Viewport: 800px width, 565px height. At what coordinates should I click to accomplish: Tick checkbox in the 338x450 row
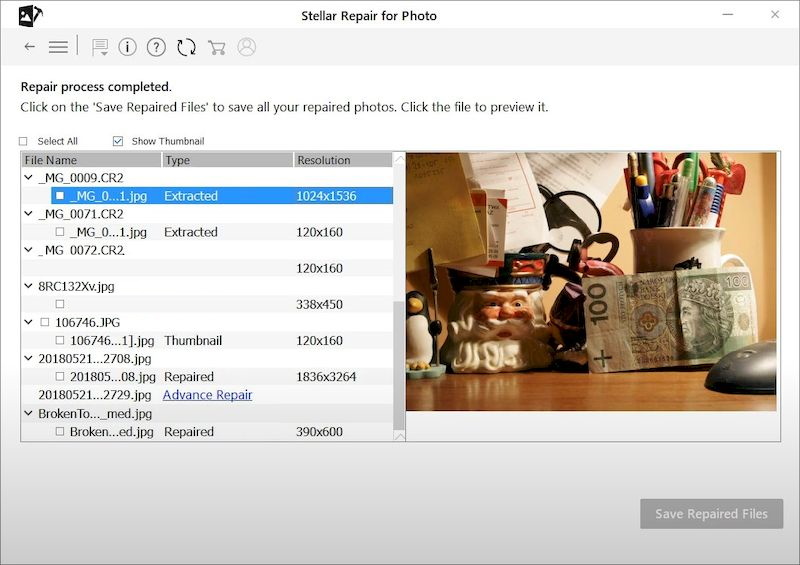coord(60,304)
